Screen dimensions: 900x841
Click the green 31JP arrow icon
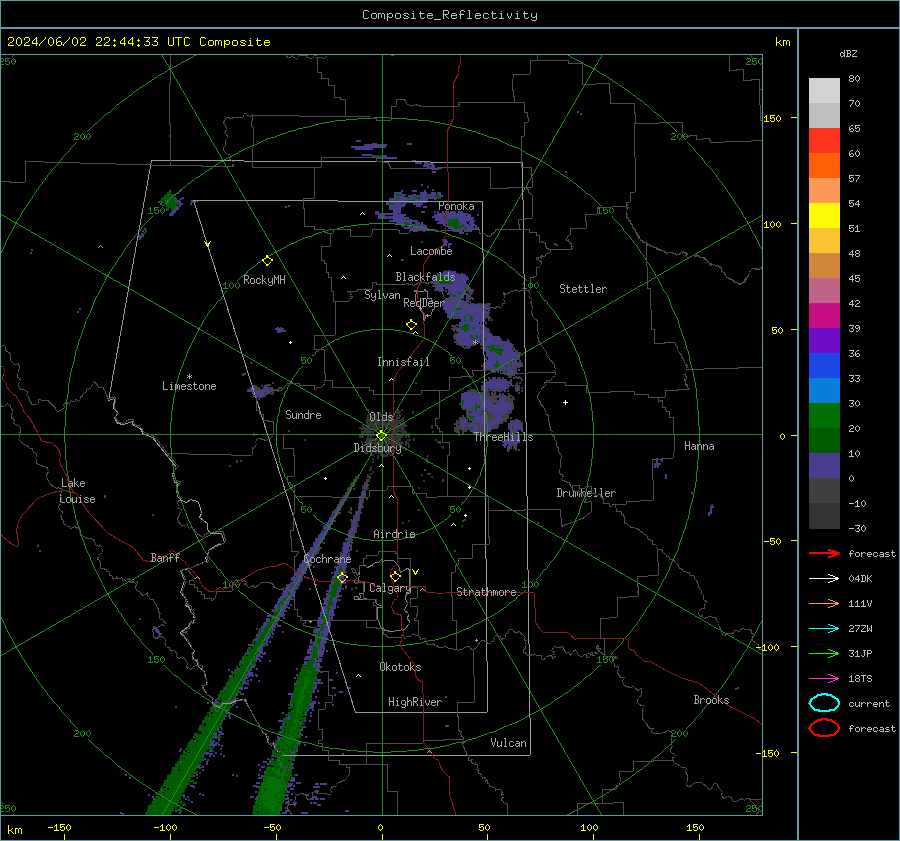(824, 653)
